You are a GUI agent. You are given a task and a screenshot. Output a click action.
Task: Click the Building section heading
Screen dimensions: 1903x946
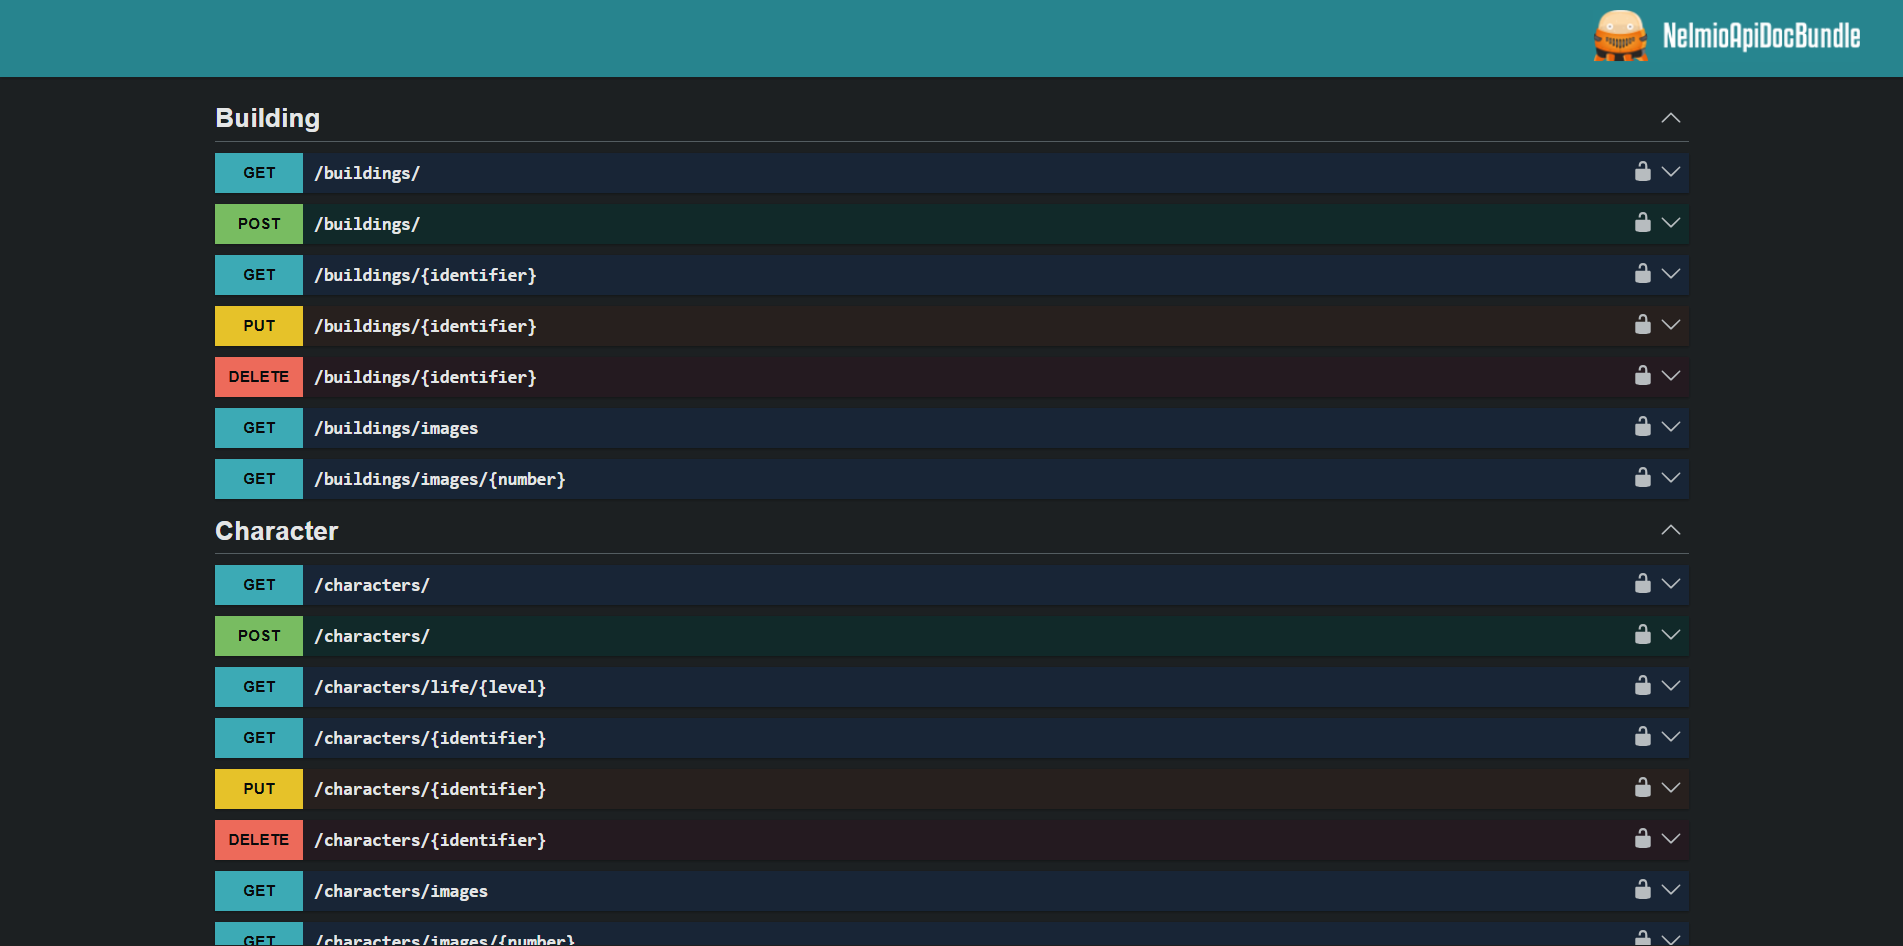[268, 118]
